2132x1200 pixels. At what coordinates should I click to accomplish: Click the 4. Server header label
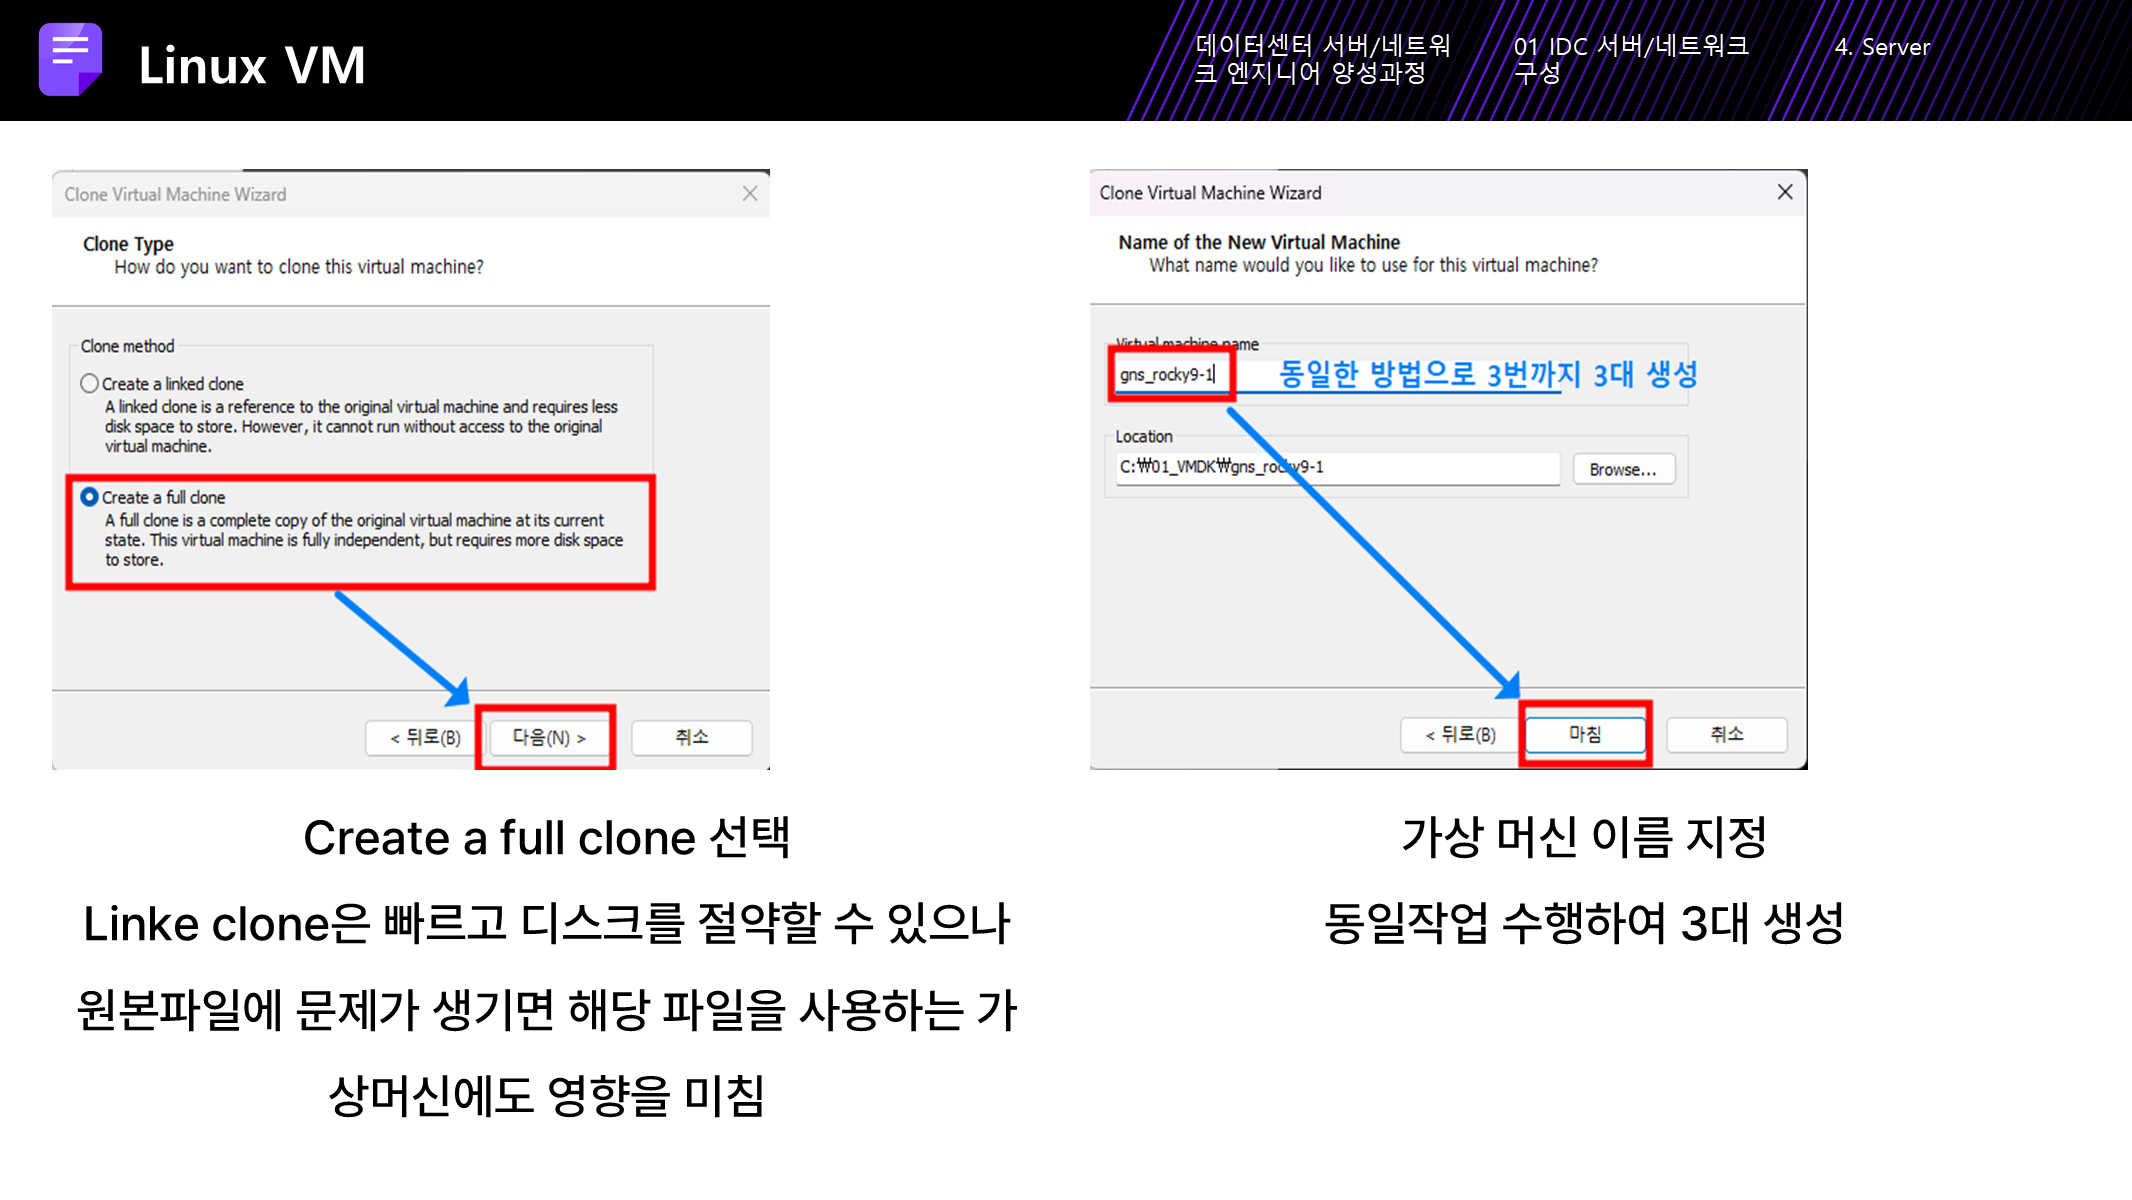[1881, 47]
